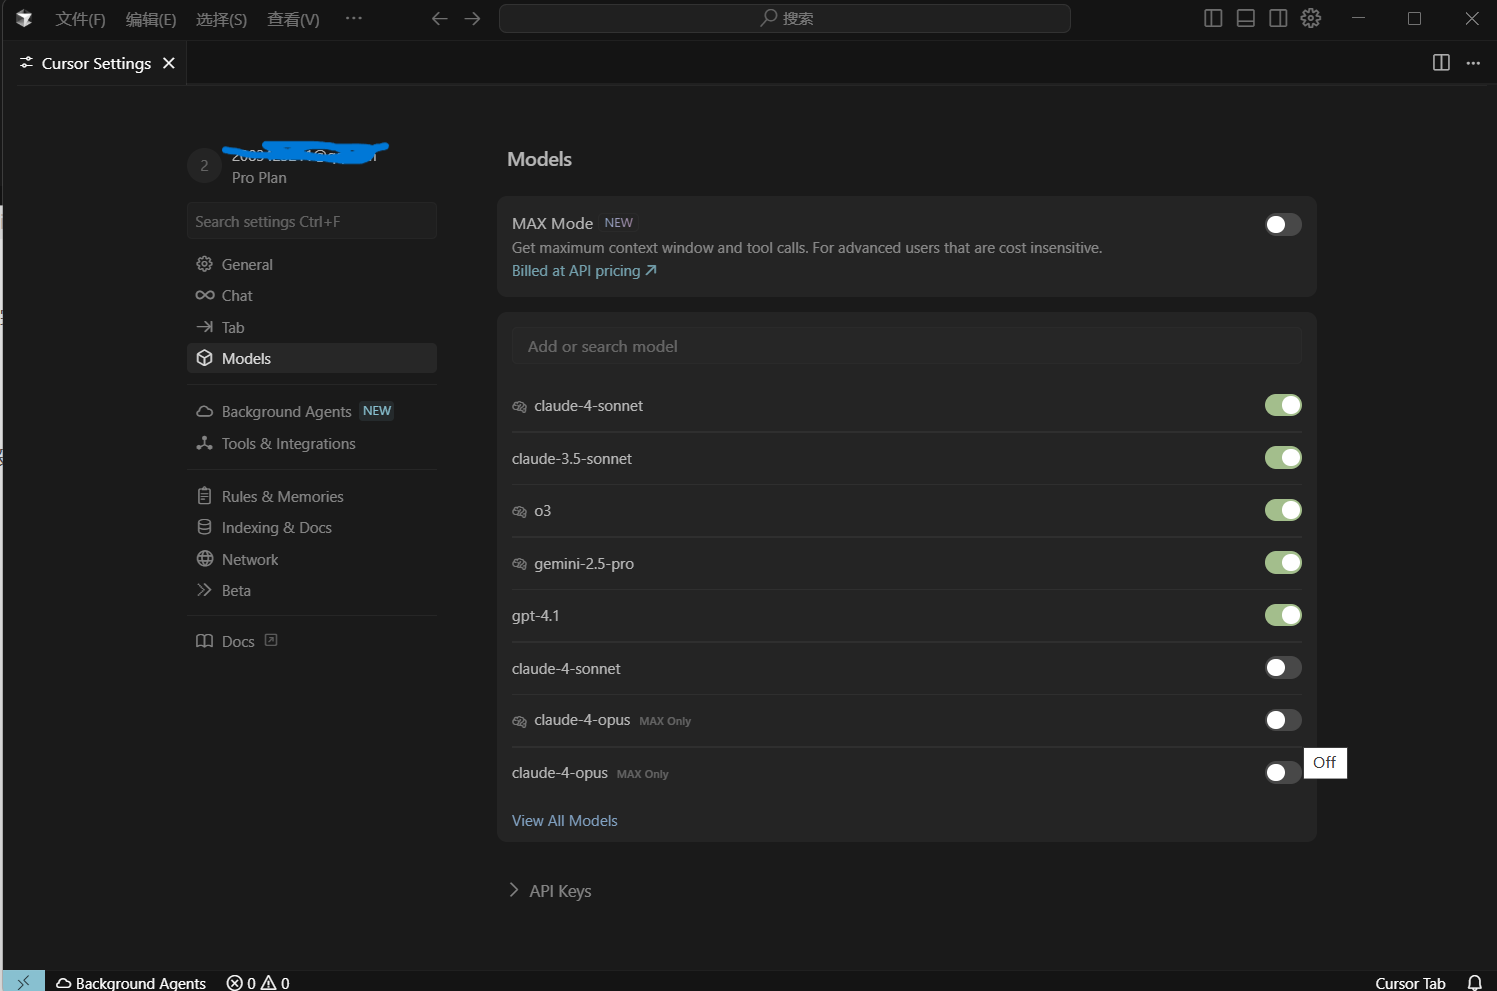Disable the first claude-4-sonnet thinking model
1497x991 pixels.
(1283, 405)
